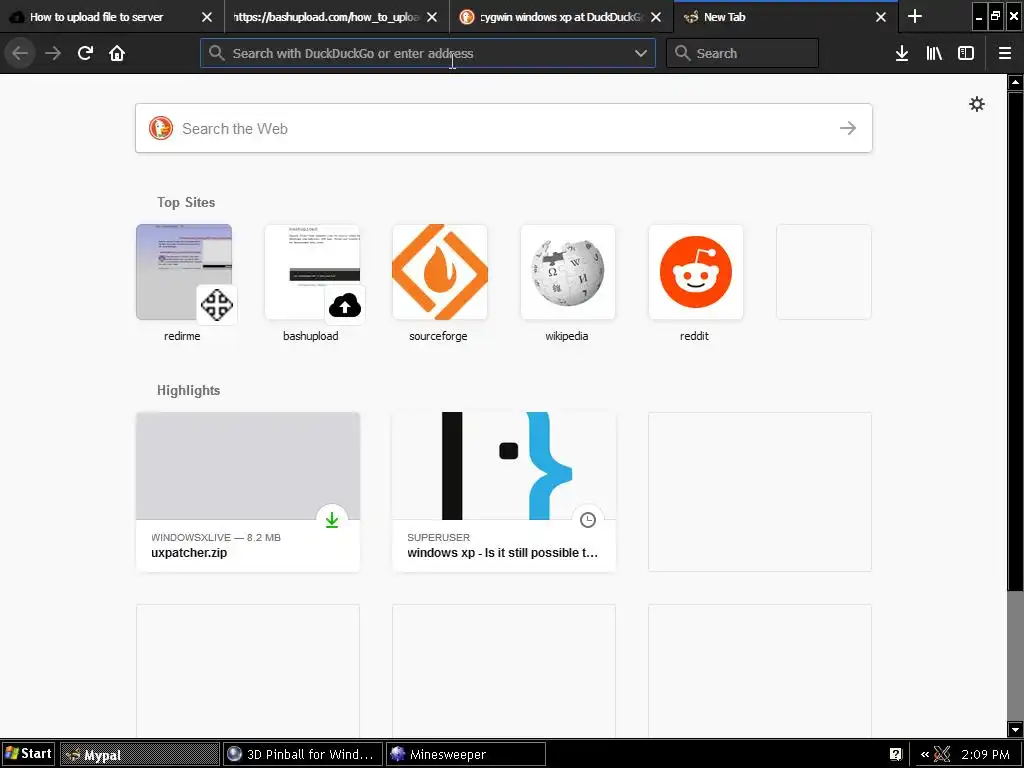Open the Windows Start menu

pyautogui.click(x=28, y=754)
